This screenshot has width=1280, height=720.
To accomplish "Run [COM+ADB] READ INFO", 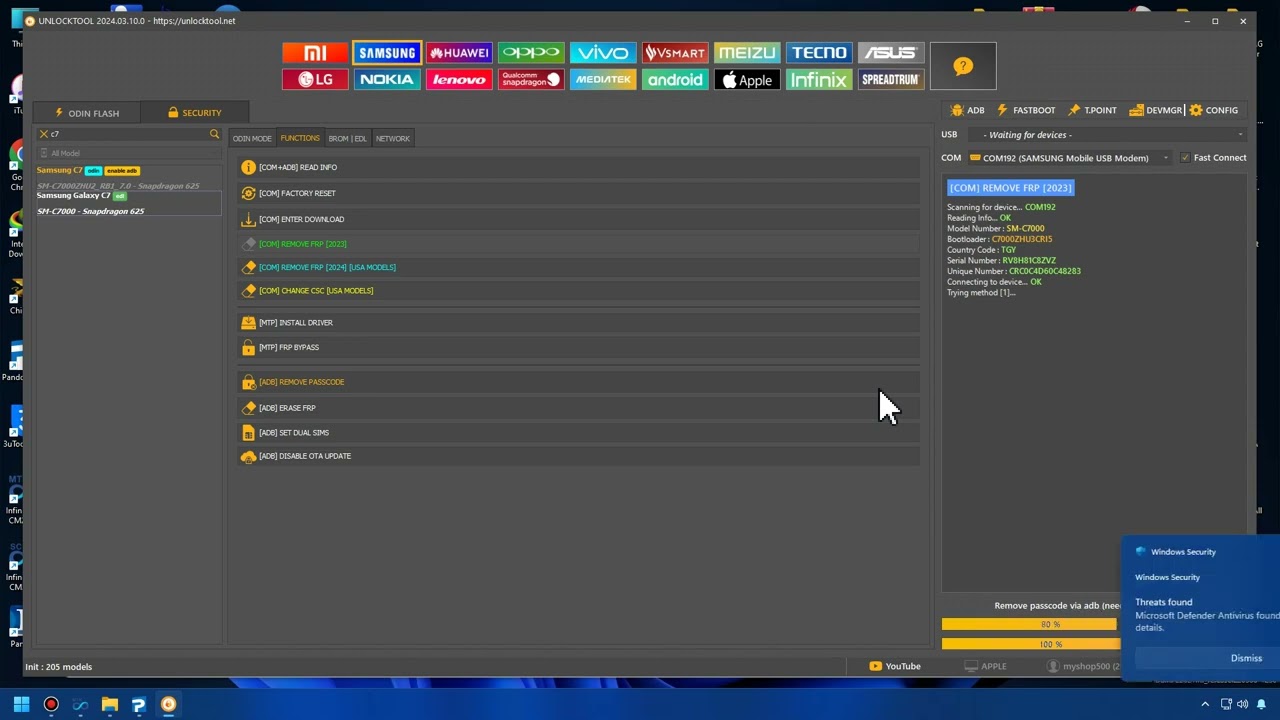I will [579, 167].
